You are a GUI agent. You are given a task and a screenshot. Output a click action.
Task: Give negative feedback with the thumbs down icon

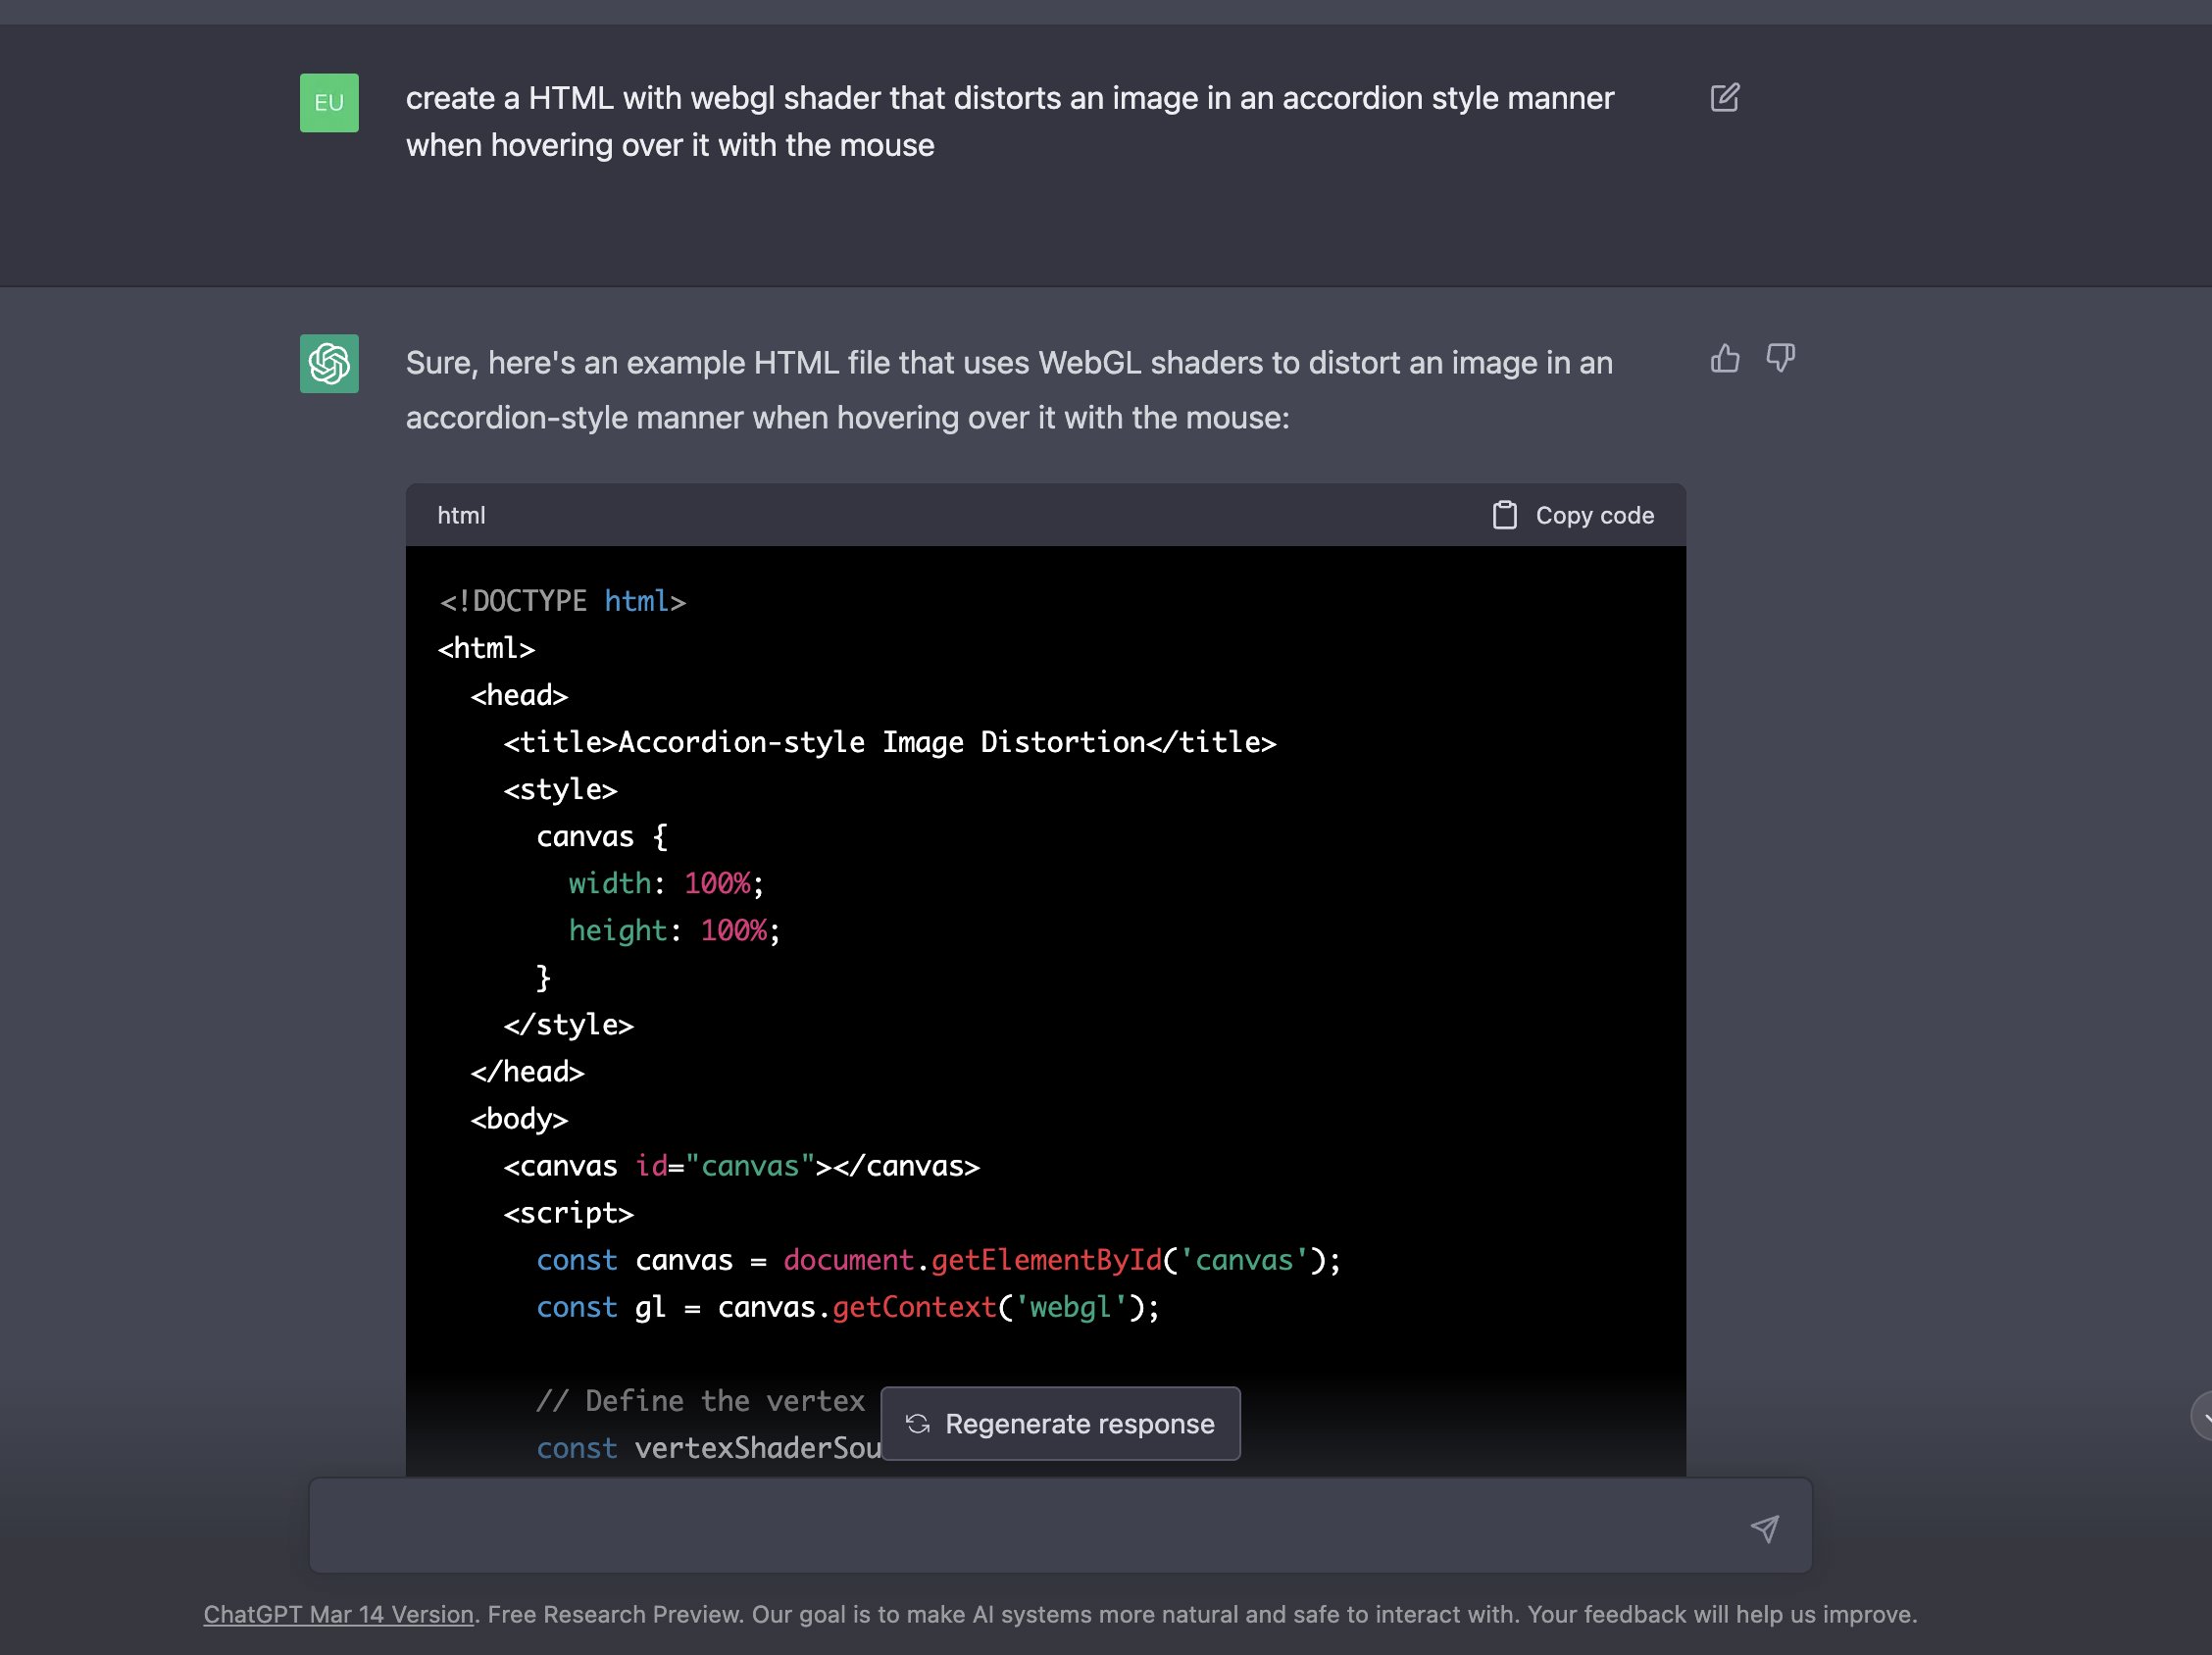1781,358
